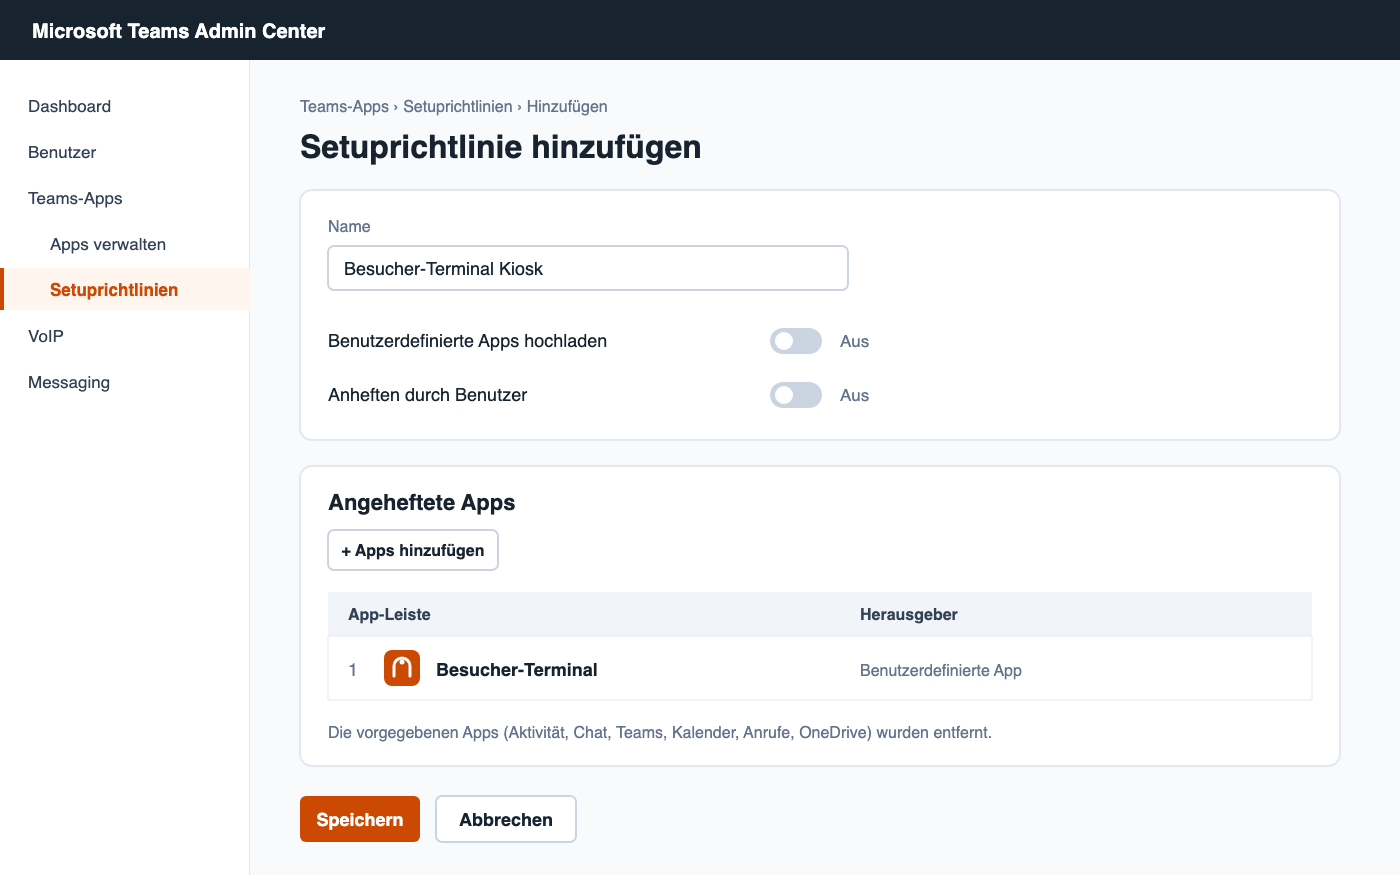This screenshot has height=875, width=1400.
Task: Open Dashboard in the sidebar
Action: (x=69, y=106)
